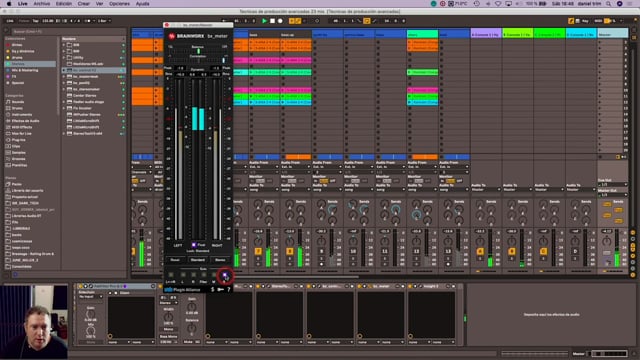Open the Ayuda menu

point(142,4)
